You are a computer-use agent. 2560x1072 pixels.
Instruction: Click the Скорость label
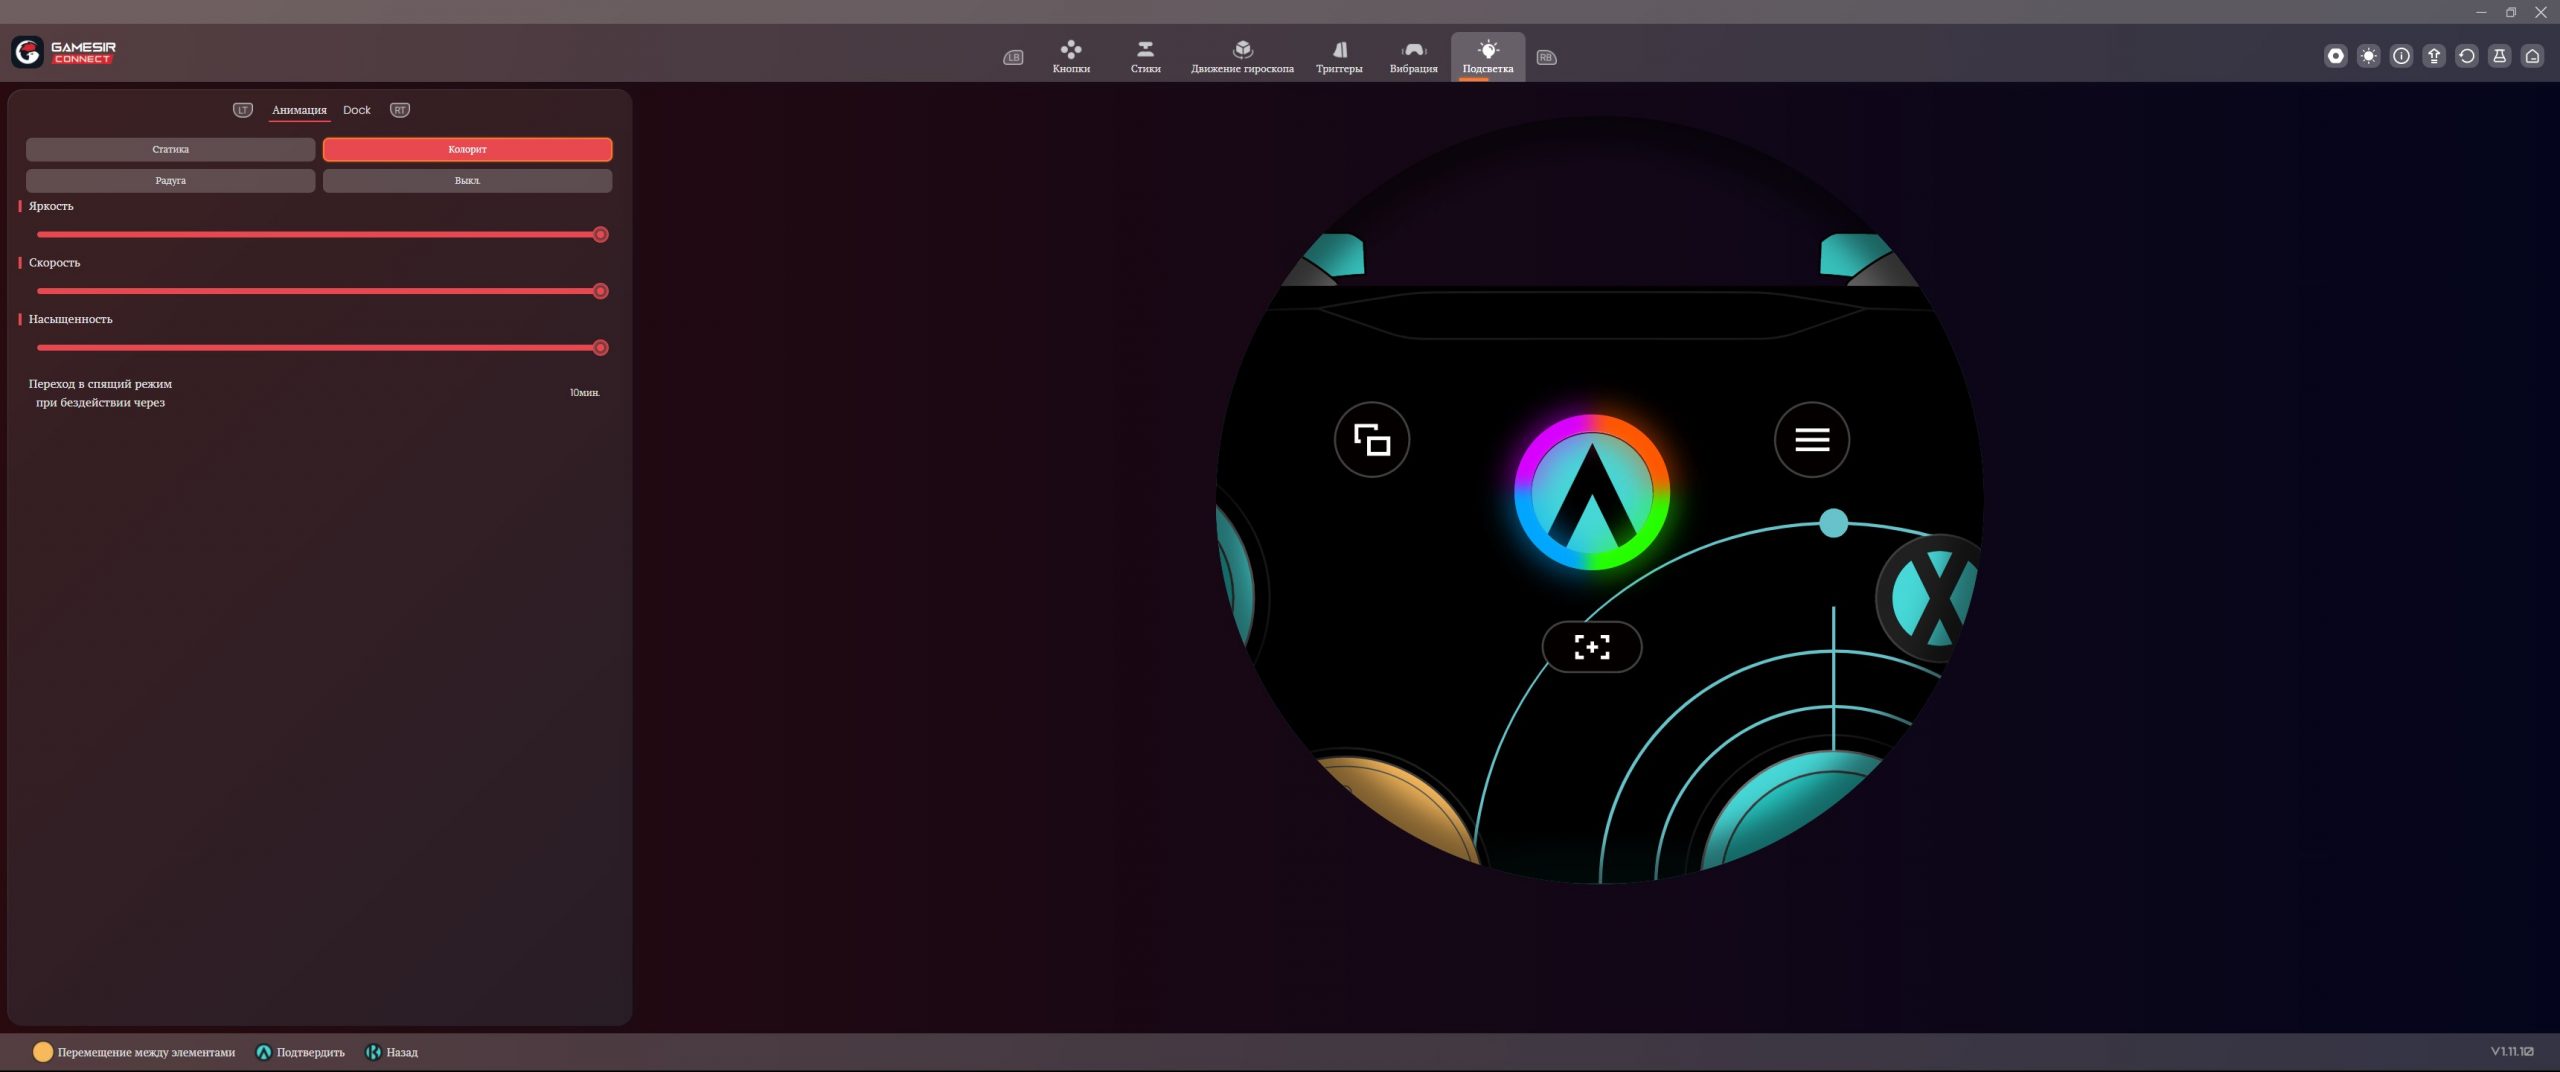point(54,263)
